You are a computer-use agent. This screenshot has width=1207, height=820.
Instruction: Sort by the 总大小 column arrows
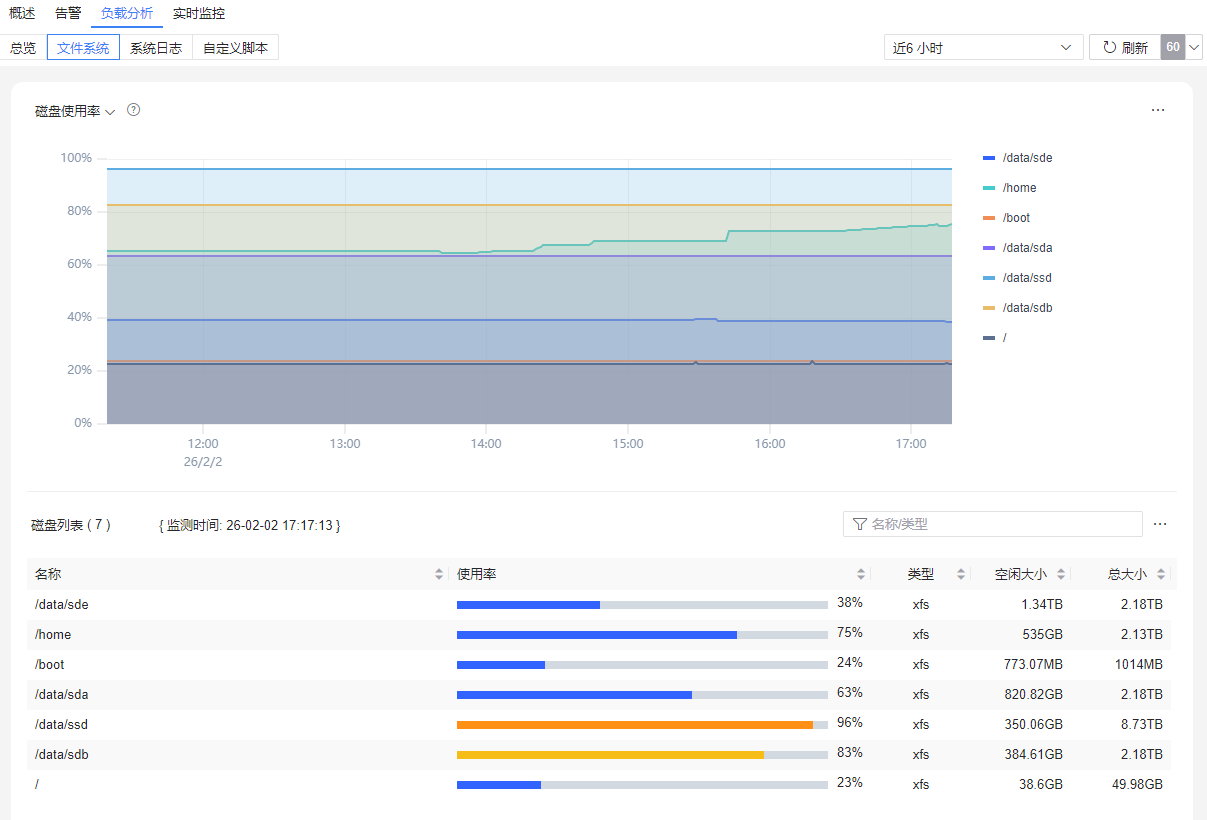(x=1161, y=574)
